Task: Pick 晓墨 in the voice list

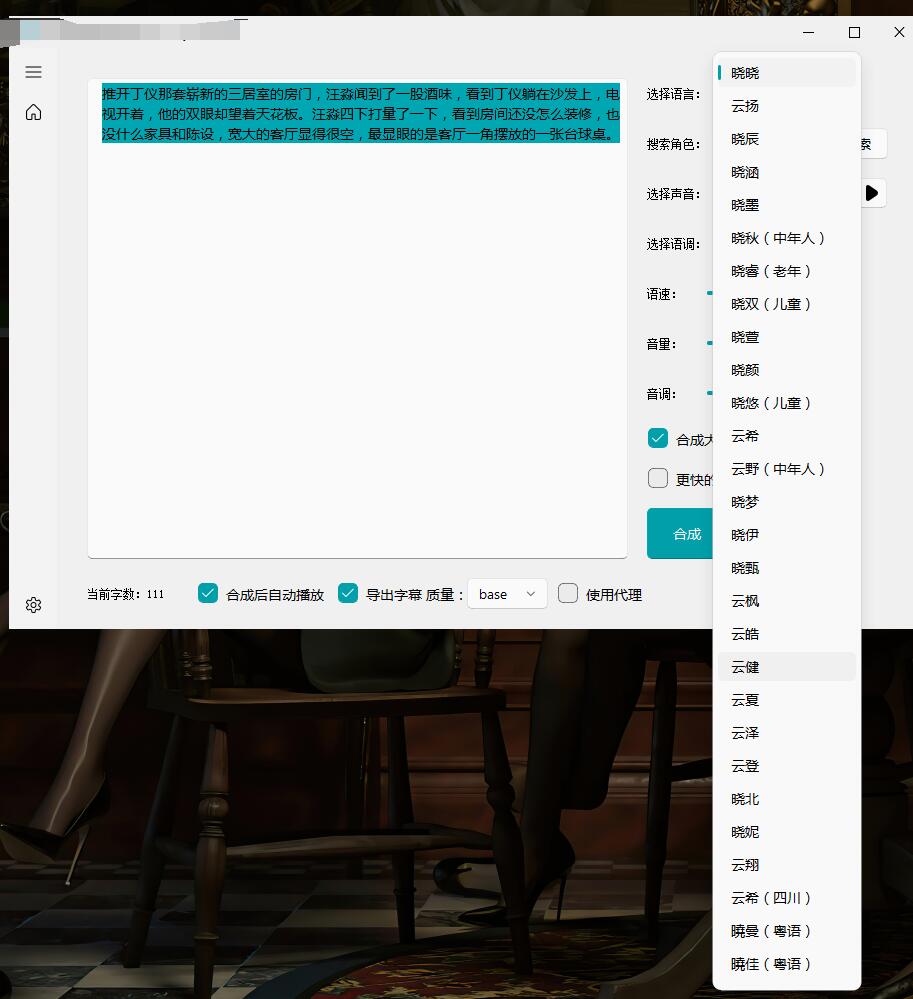Action: (x=787, y=205)
